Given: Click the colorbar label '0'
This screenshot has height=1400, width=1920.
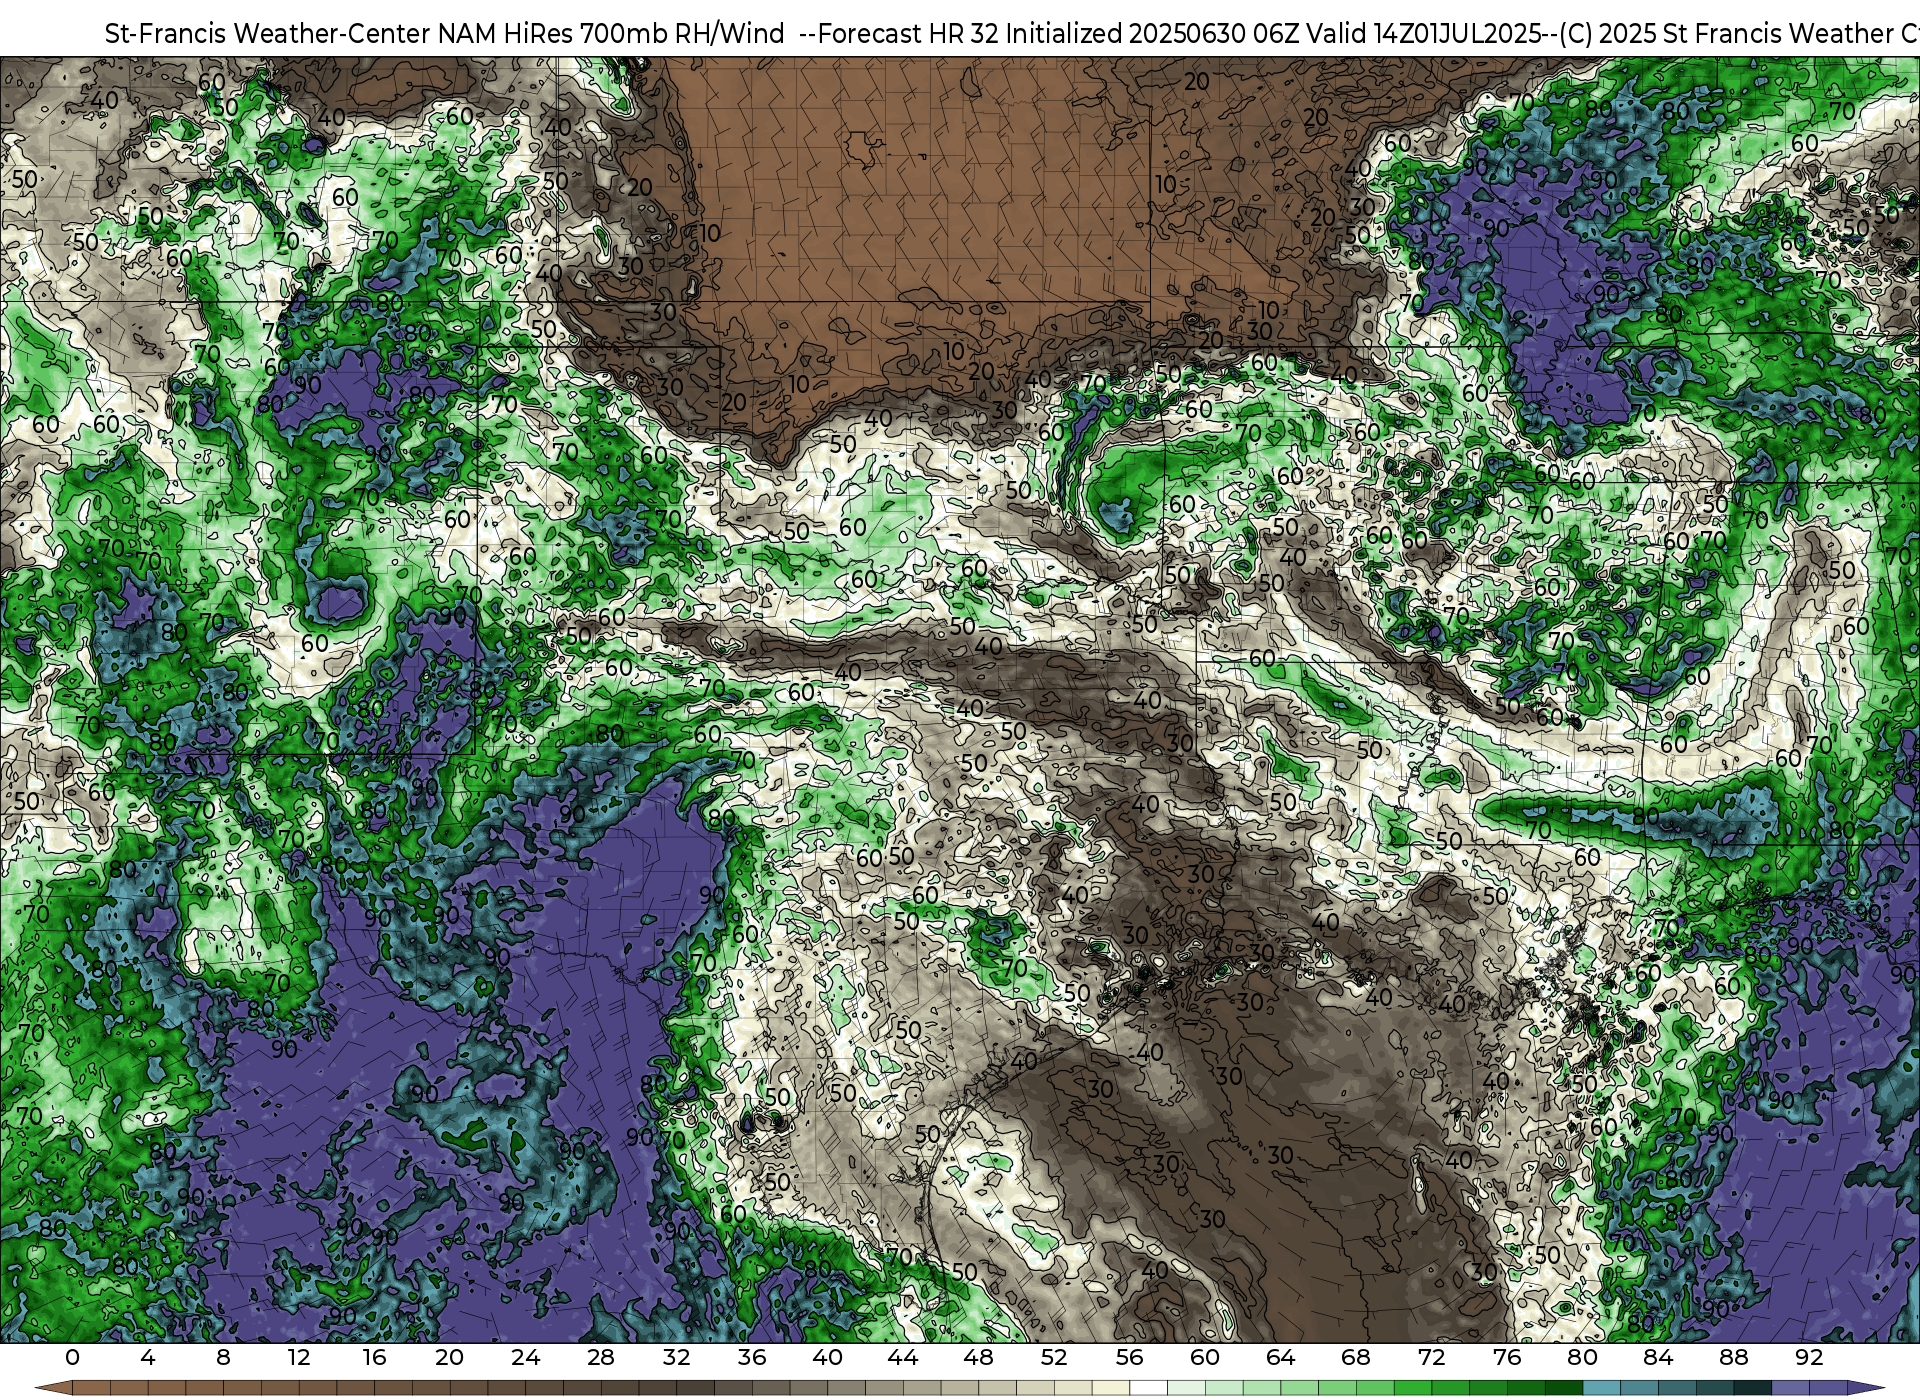Looking at the screenshot, I should point(72,1357).
